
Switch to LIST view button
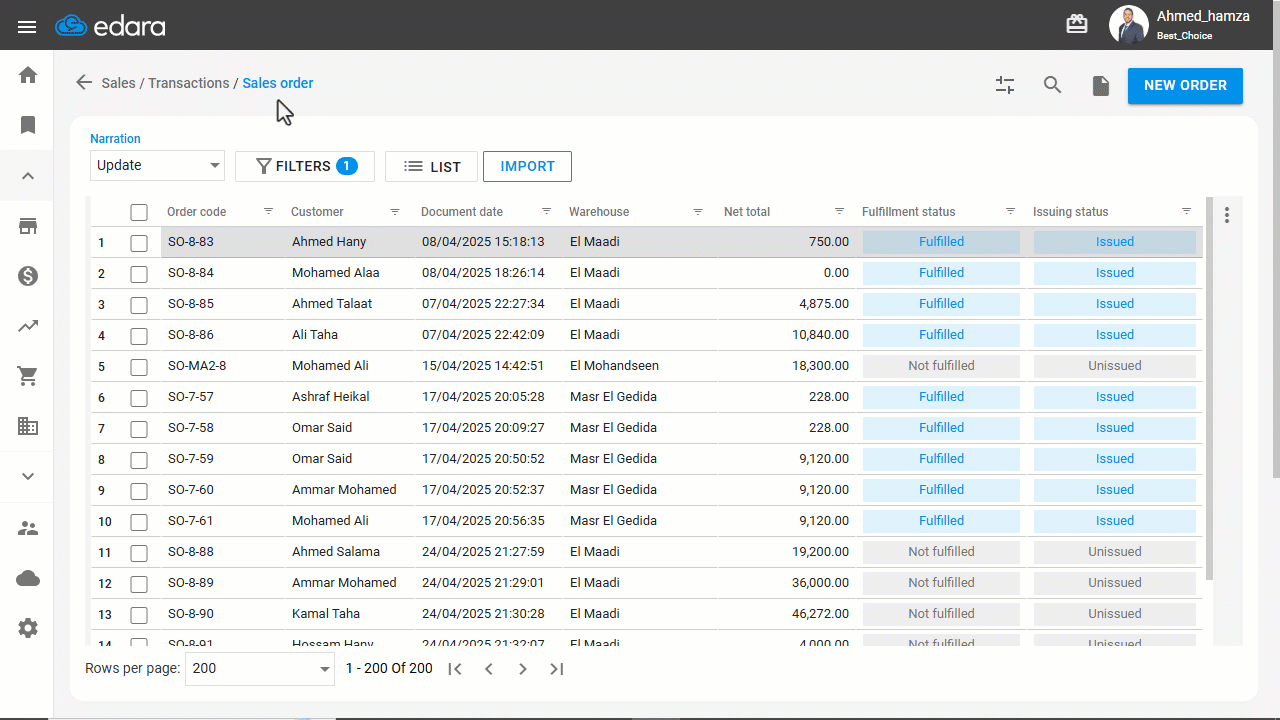pos(431,167)
